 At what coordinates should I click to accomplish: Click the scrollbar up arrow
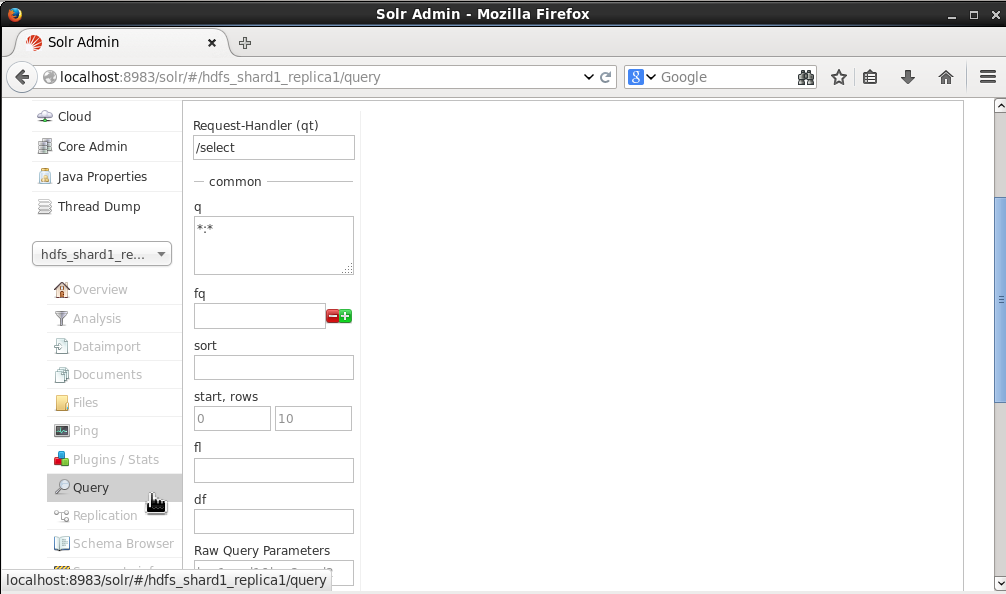pyautogui.click(x=1000, y=106)
